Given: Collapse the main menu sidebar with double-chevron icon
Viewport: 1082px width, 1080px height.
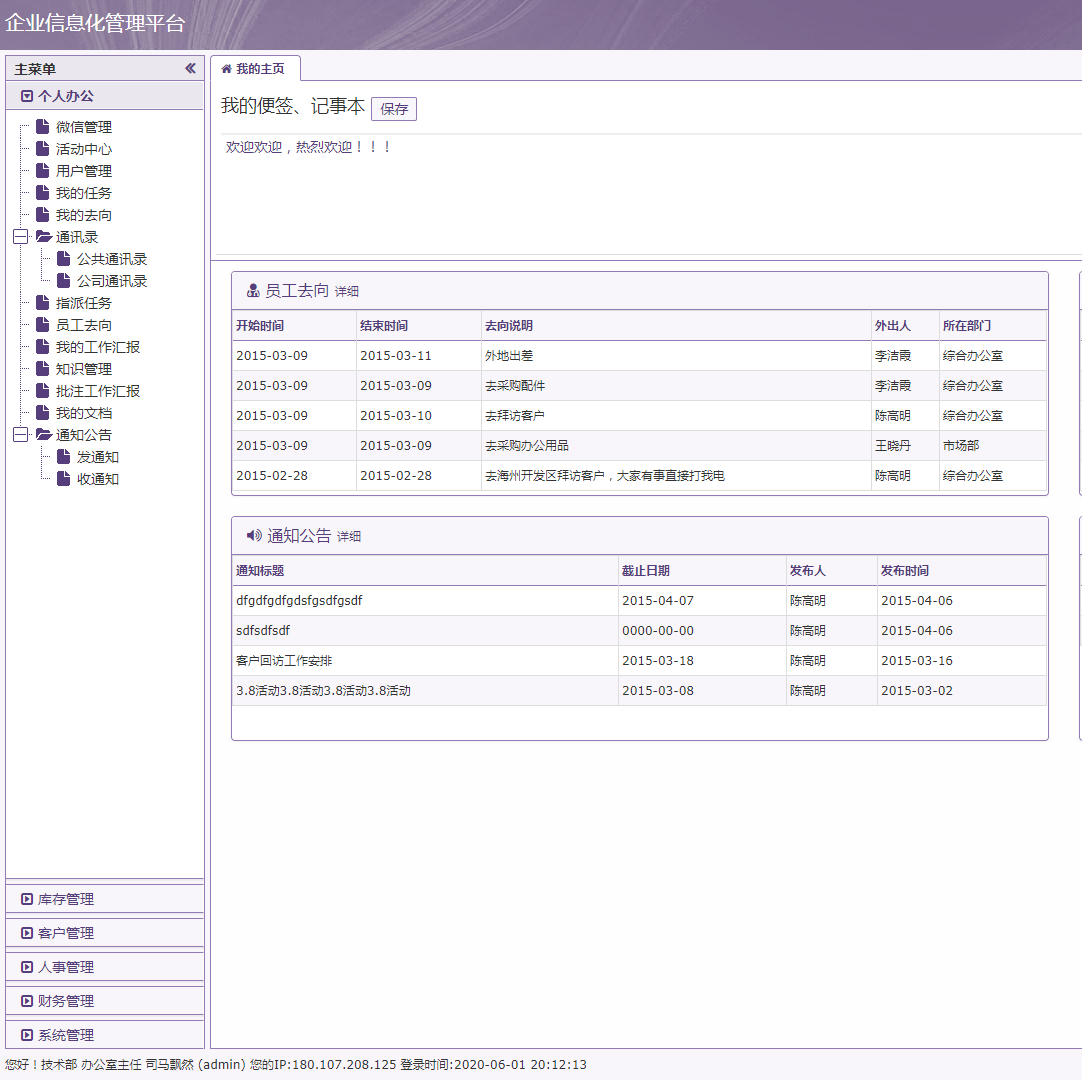Looking at the screenshot, I should (190, 69).
